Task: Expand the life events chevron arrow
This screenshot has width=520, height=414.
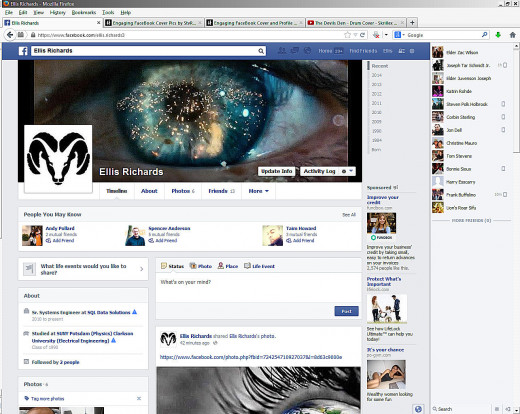Action: (142, 269)
